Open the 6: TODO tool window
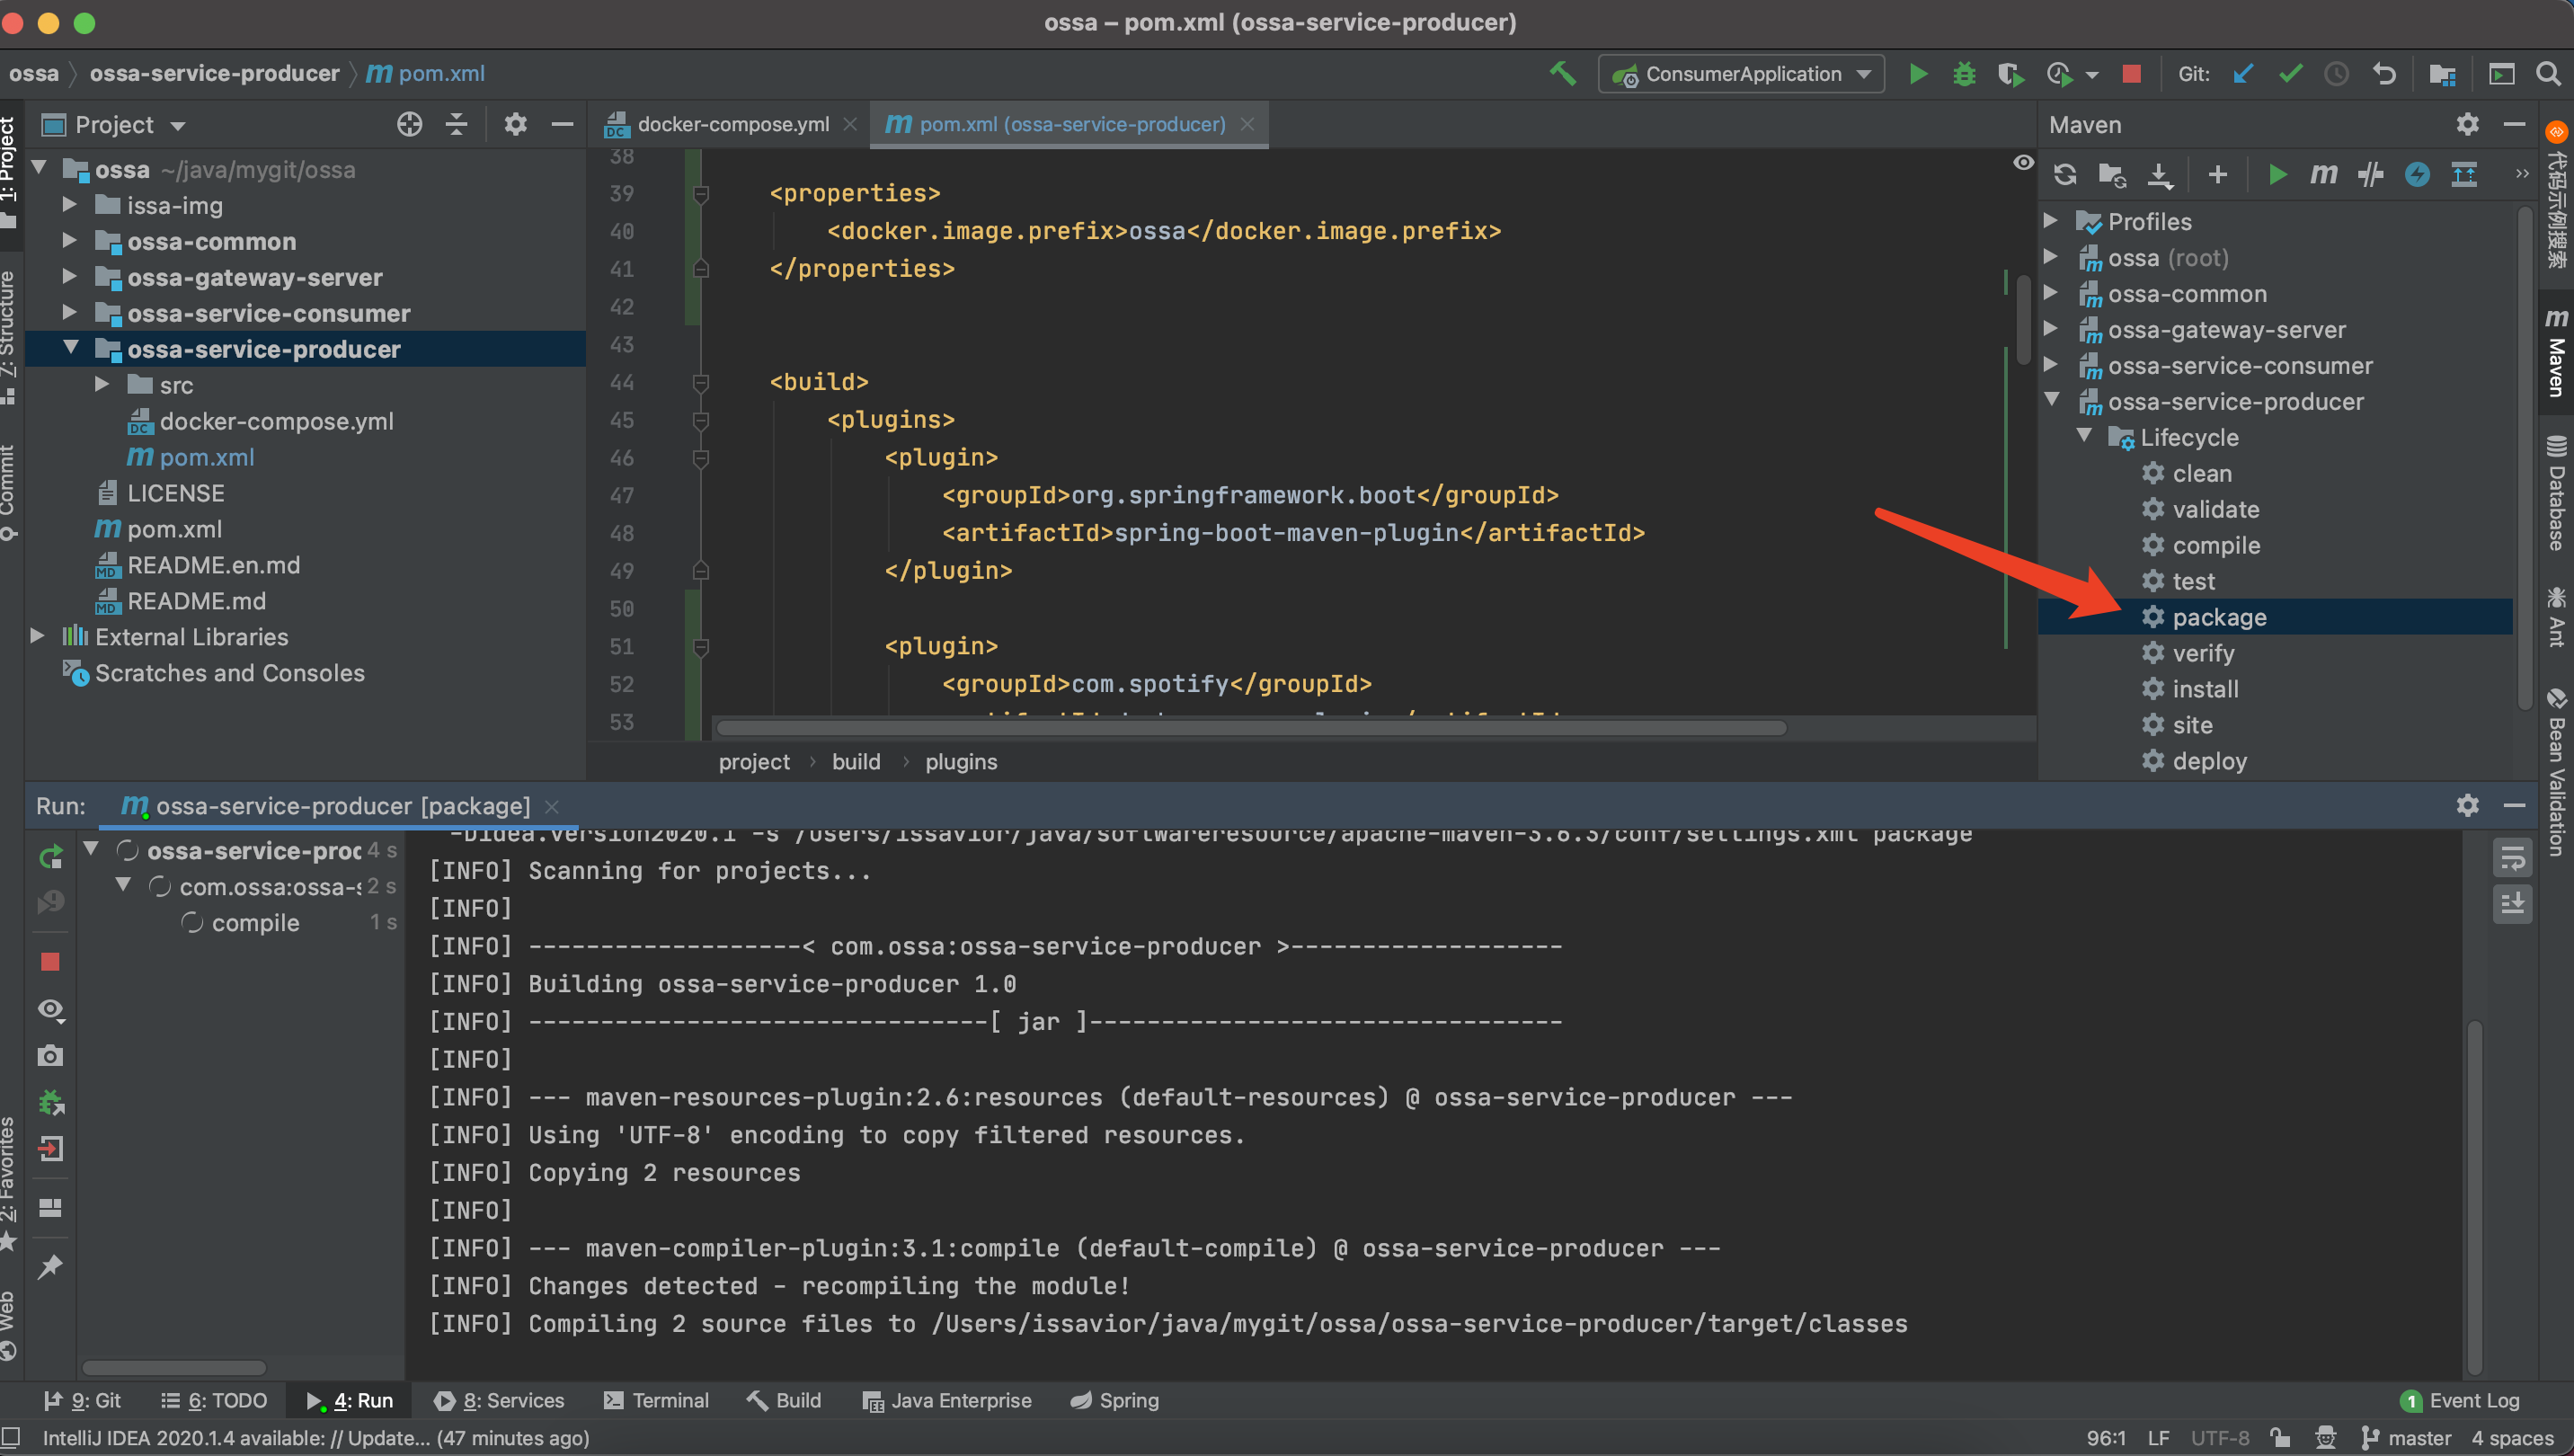Image resolution: width=2574 pixels, height=1456 pixels. 214,1400
